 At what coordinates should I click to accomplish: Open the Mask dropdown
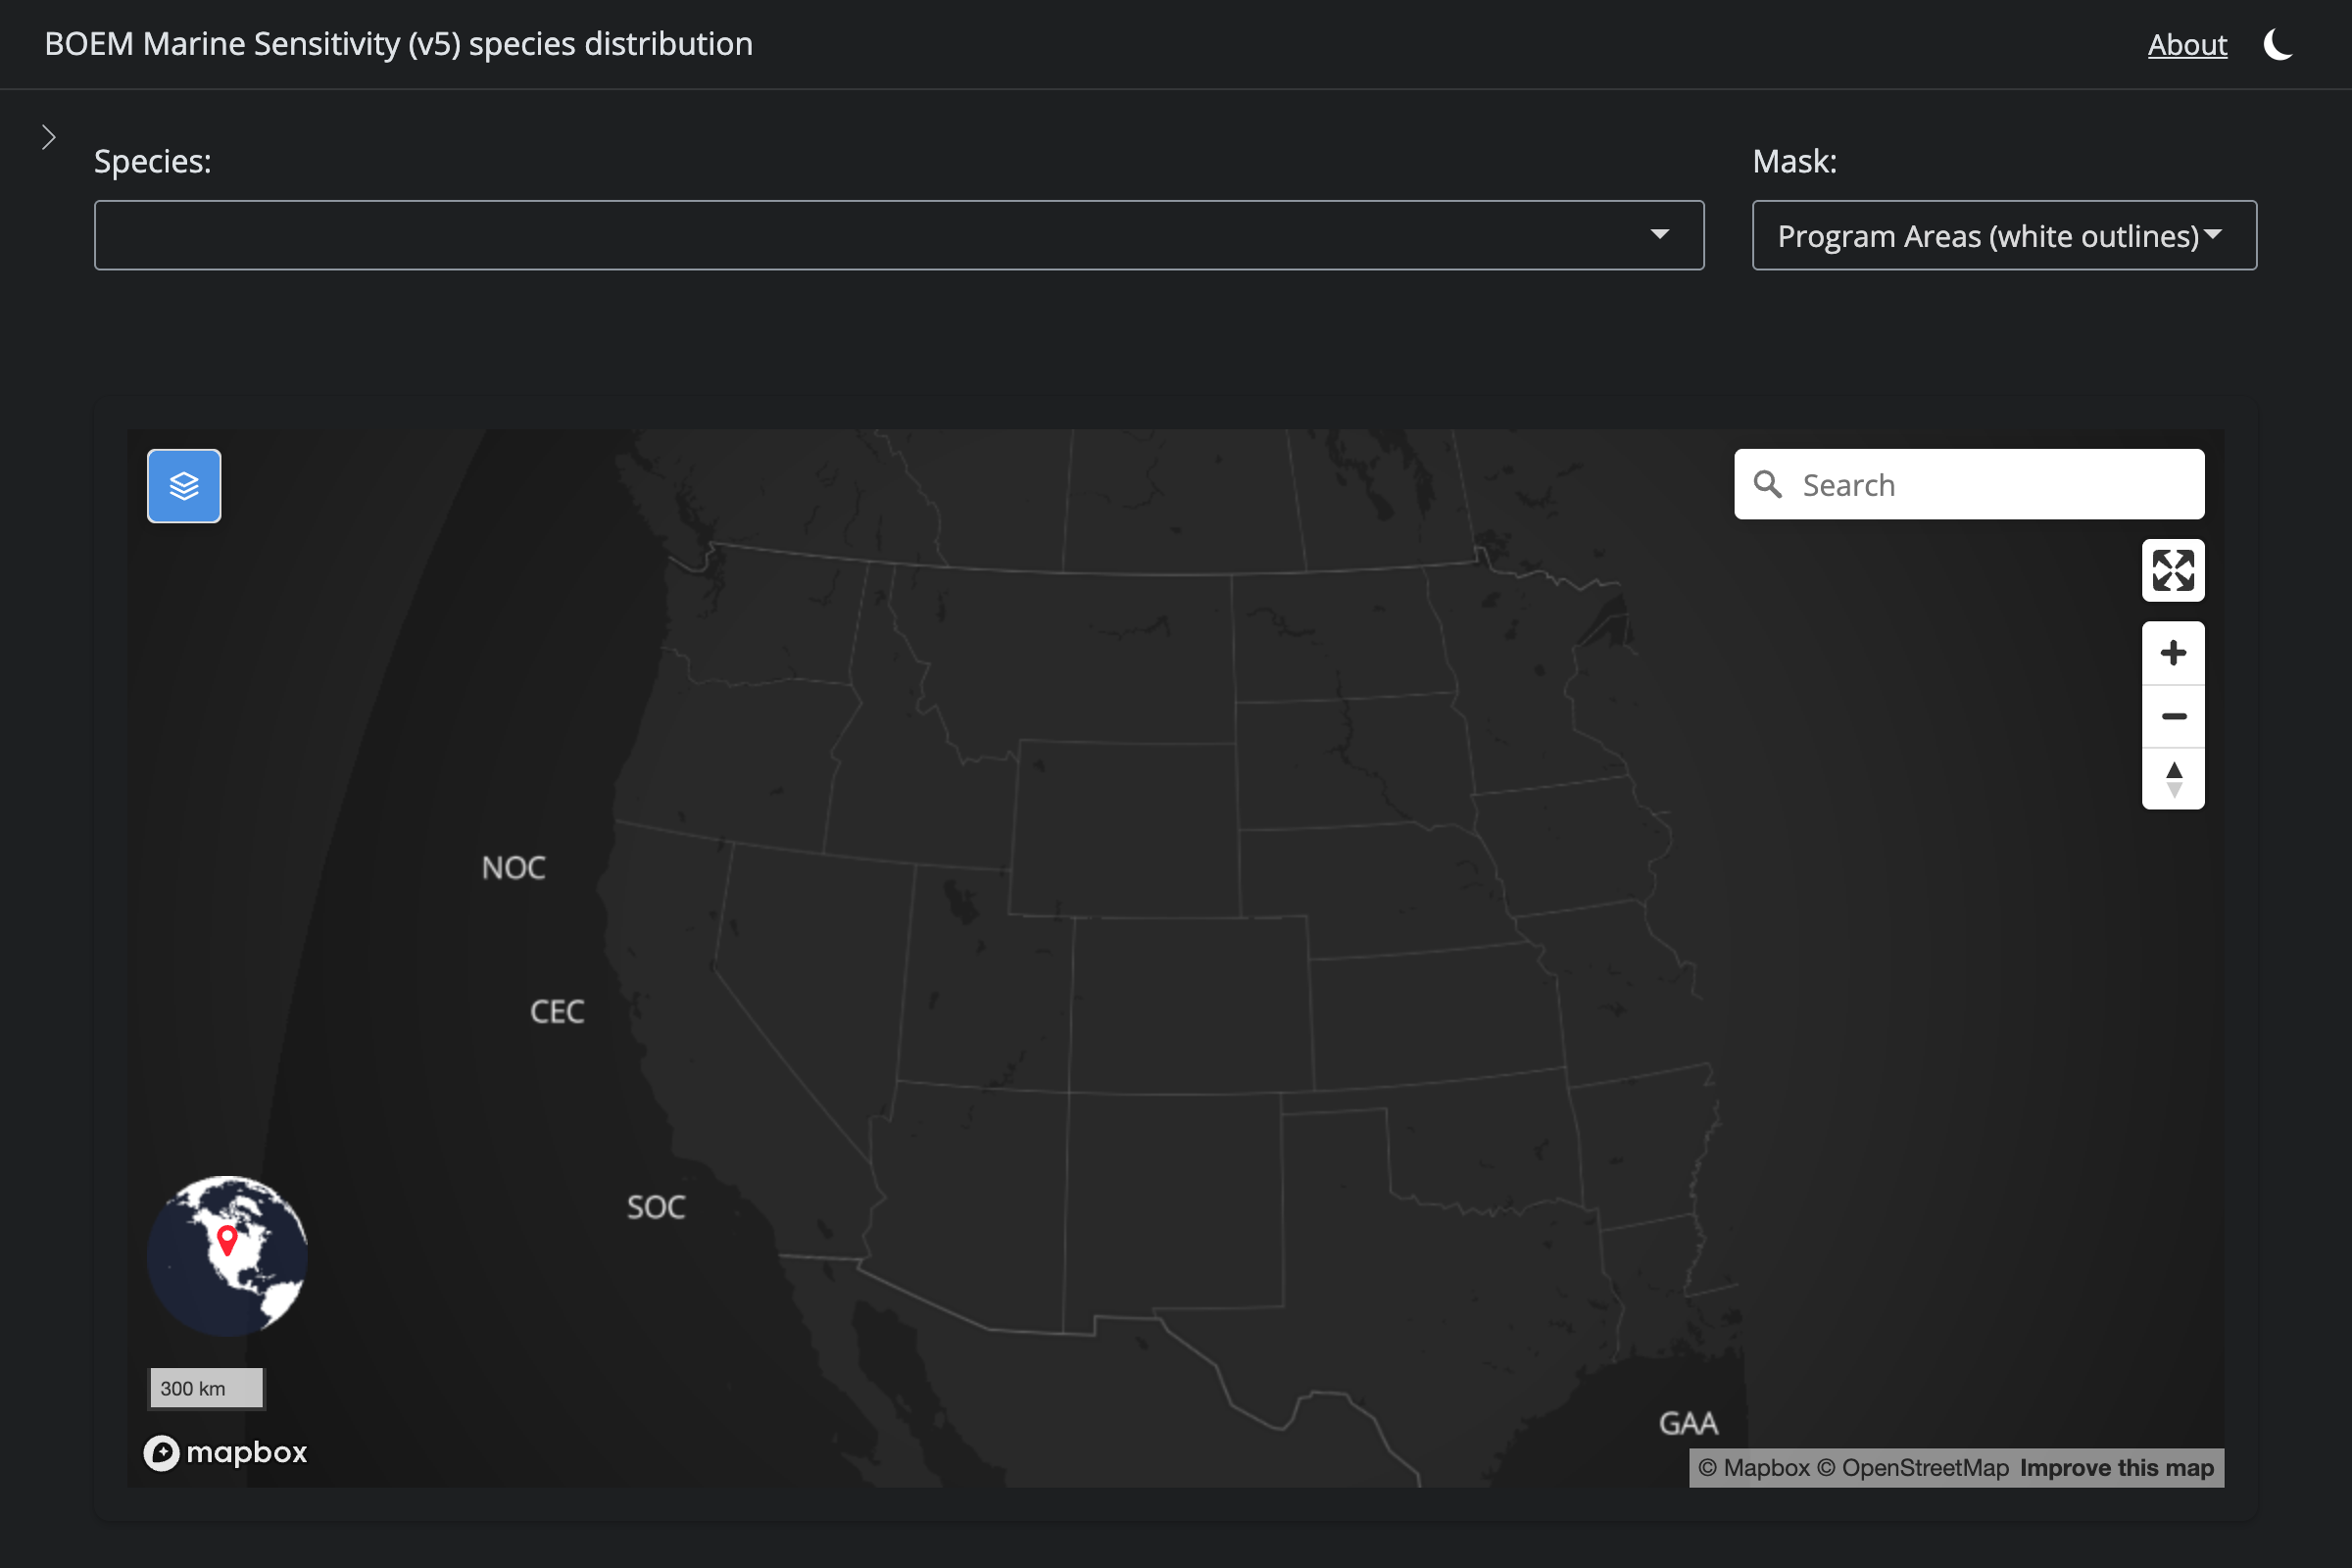pos(2003,235)
